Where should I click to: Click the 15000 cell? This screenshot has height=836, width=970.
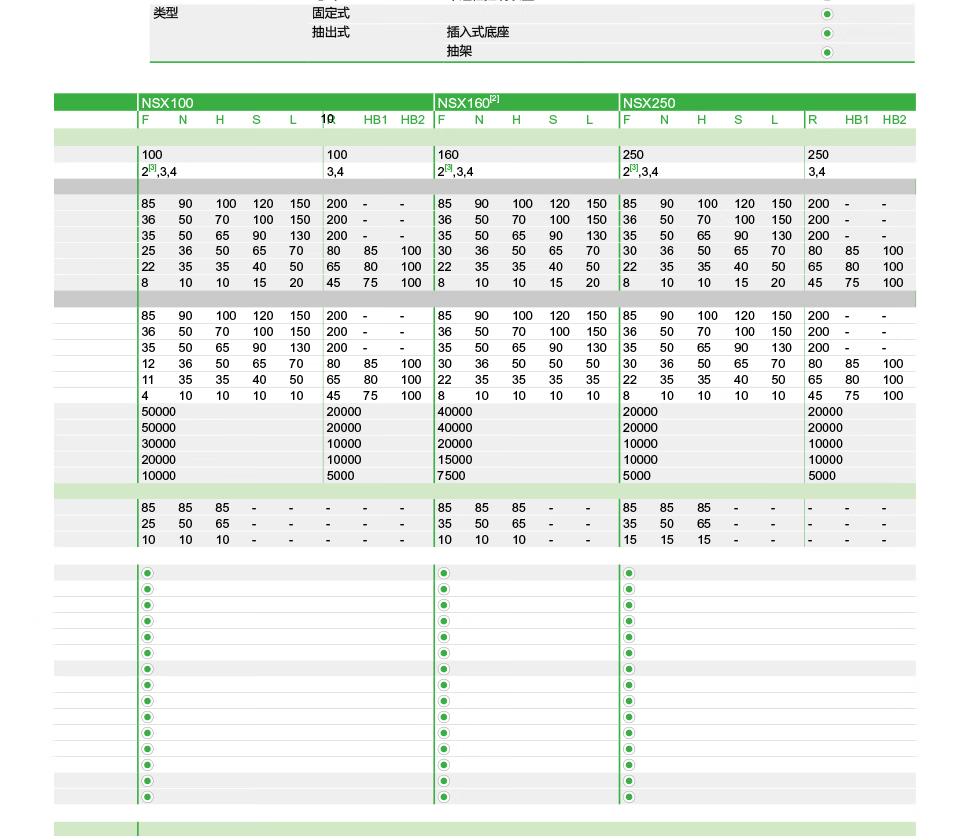455,460
